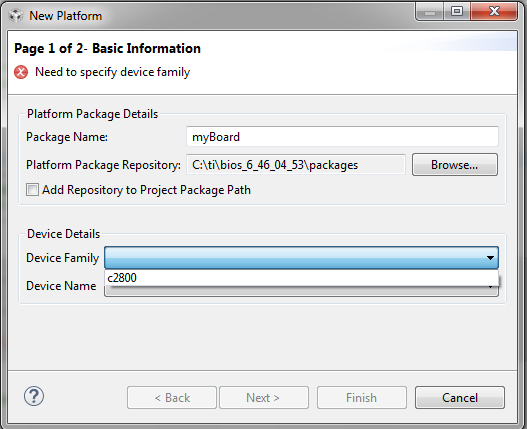Minimize the New Platform dialog

click(429, 12)
